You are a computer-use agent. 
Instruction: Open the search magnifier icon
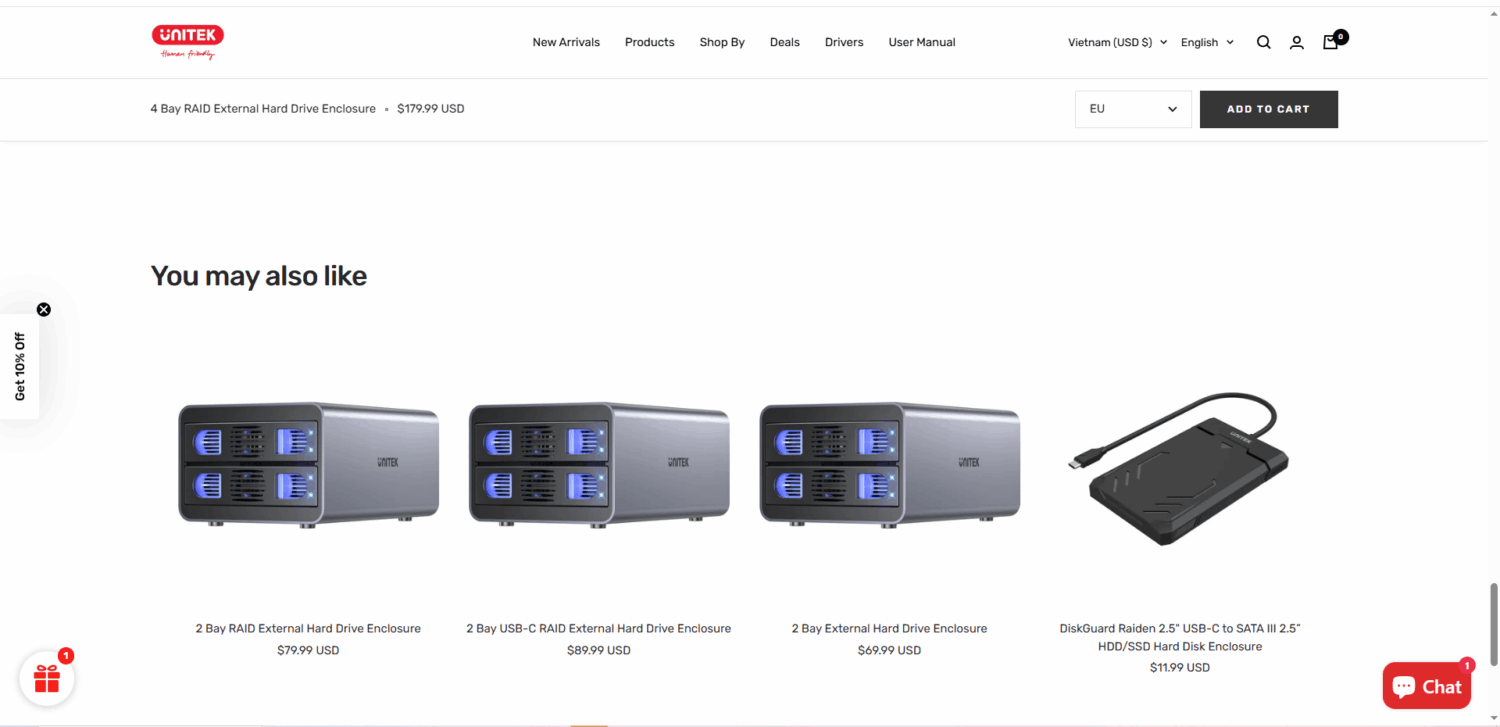point(1264,42)
